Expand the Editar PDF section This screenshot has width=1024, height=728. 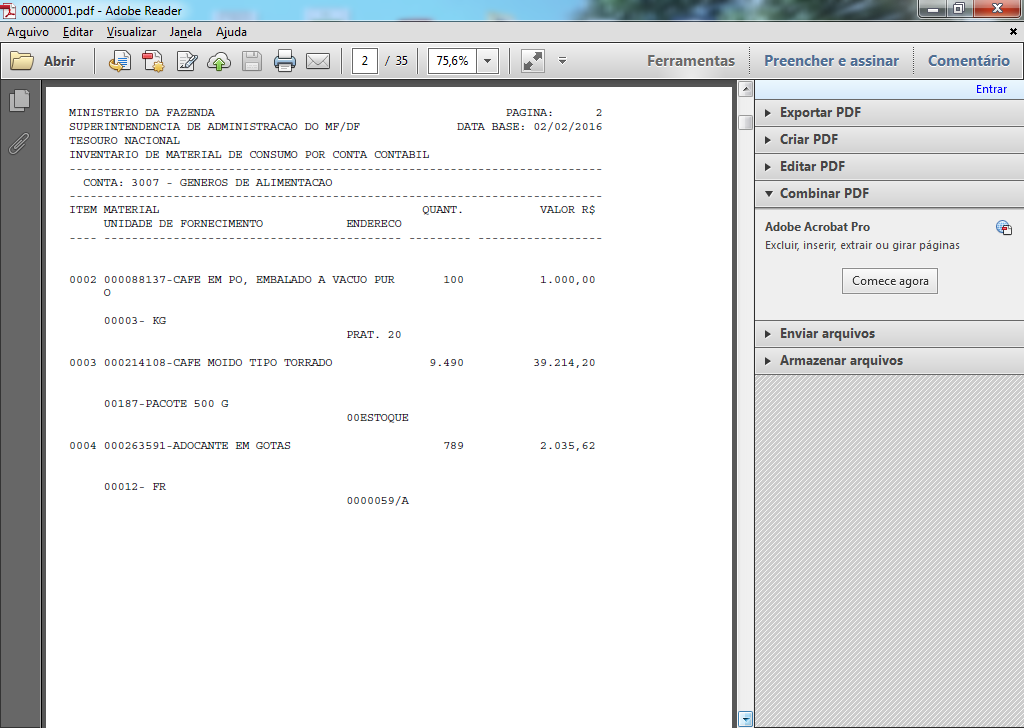889,166
